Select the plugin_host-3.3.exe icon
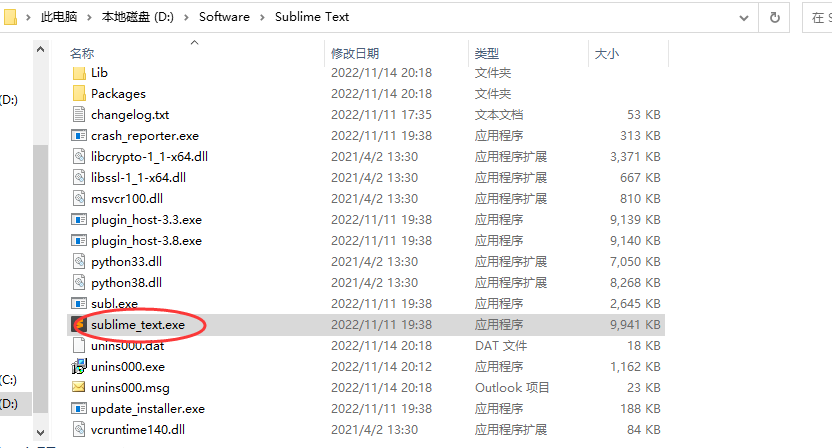 click(x=79, y=219)
